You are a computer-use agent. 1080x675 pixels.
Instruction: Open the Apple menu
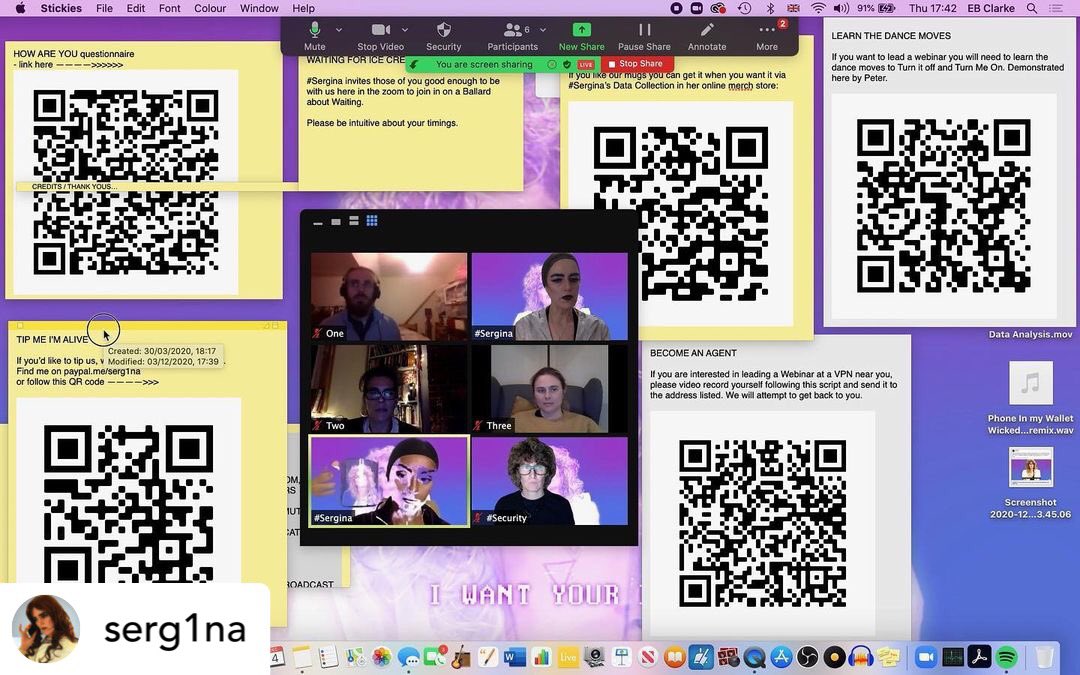[x=20, y=8]
